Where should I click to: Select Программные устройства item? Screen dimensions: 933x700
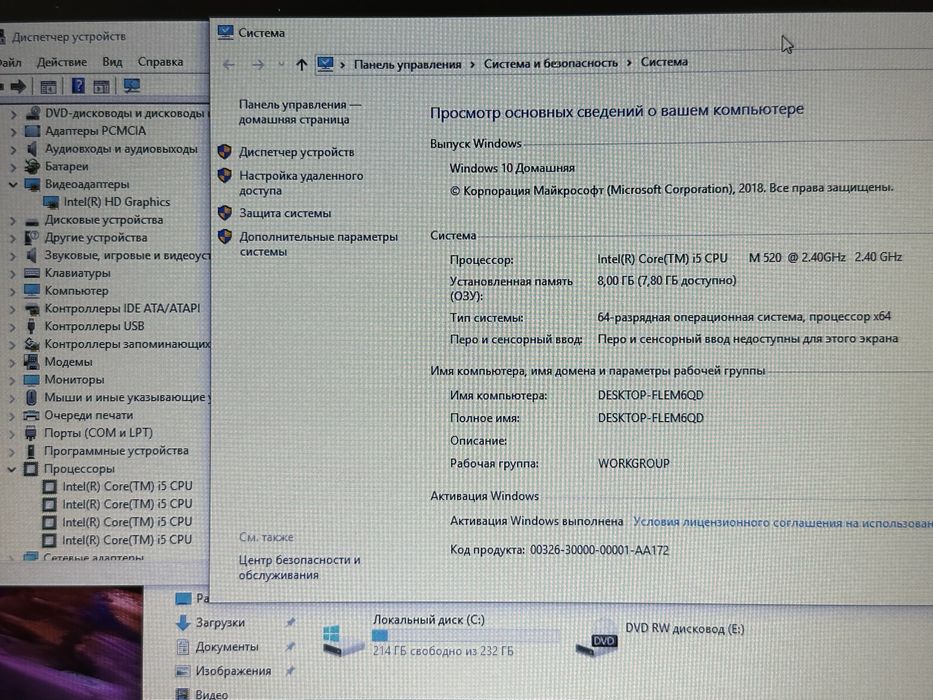pos(116,451)
